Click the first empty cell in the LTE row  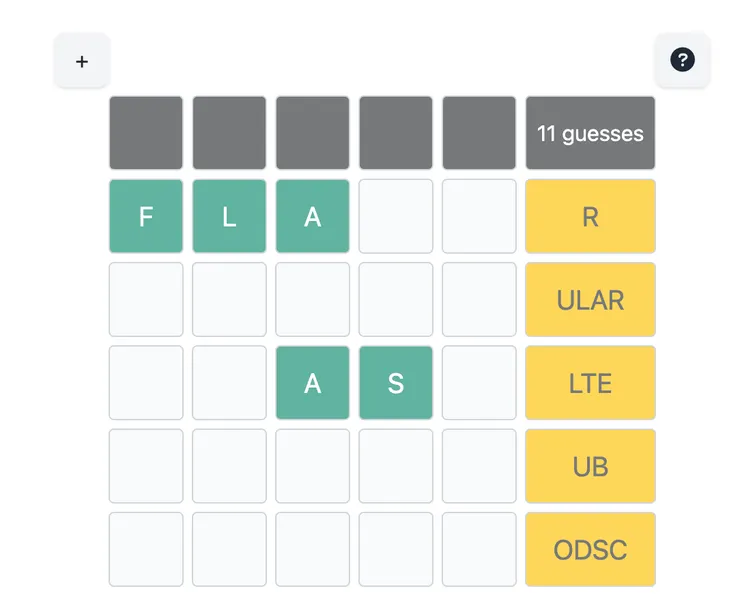click(x=146, y=383)
